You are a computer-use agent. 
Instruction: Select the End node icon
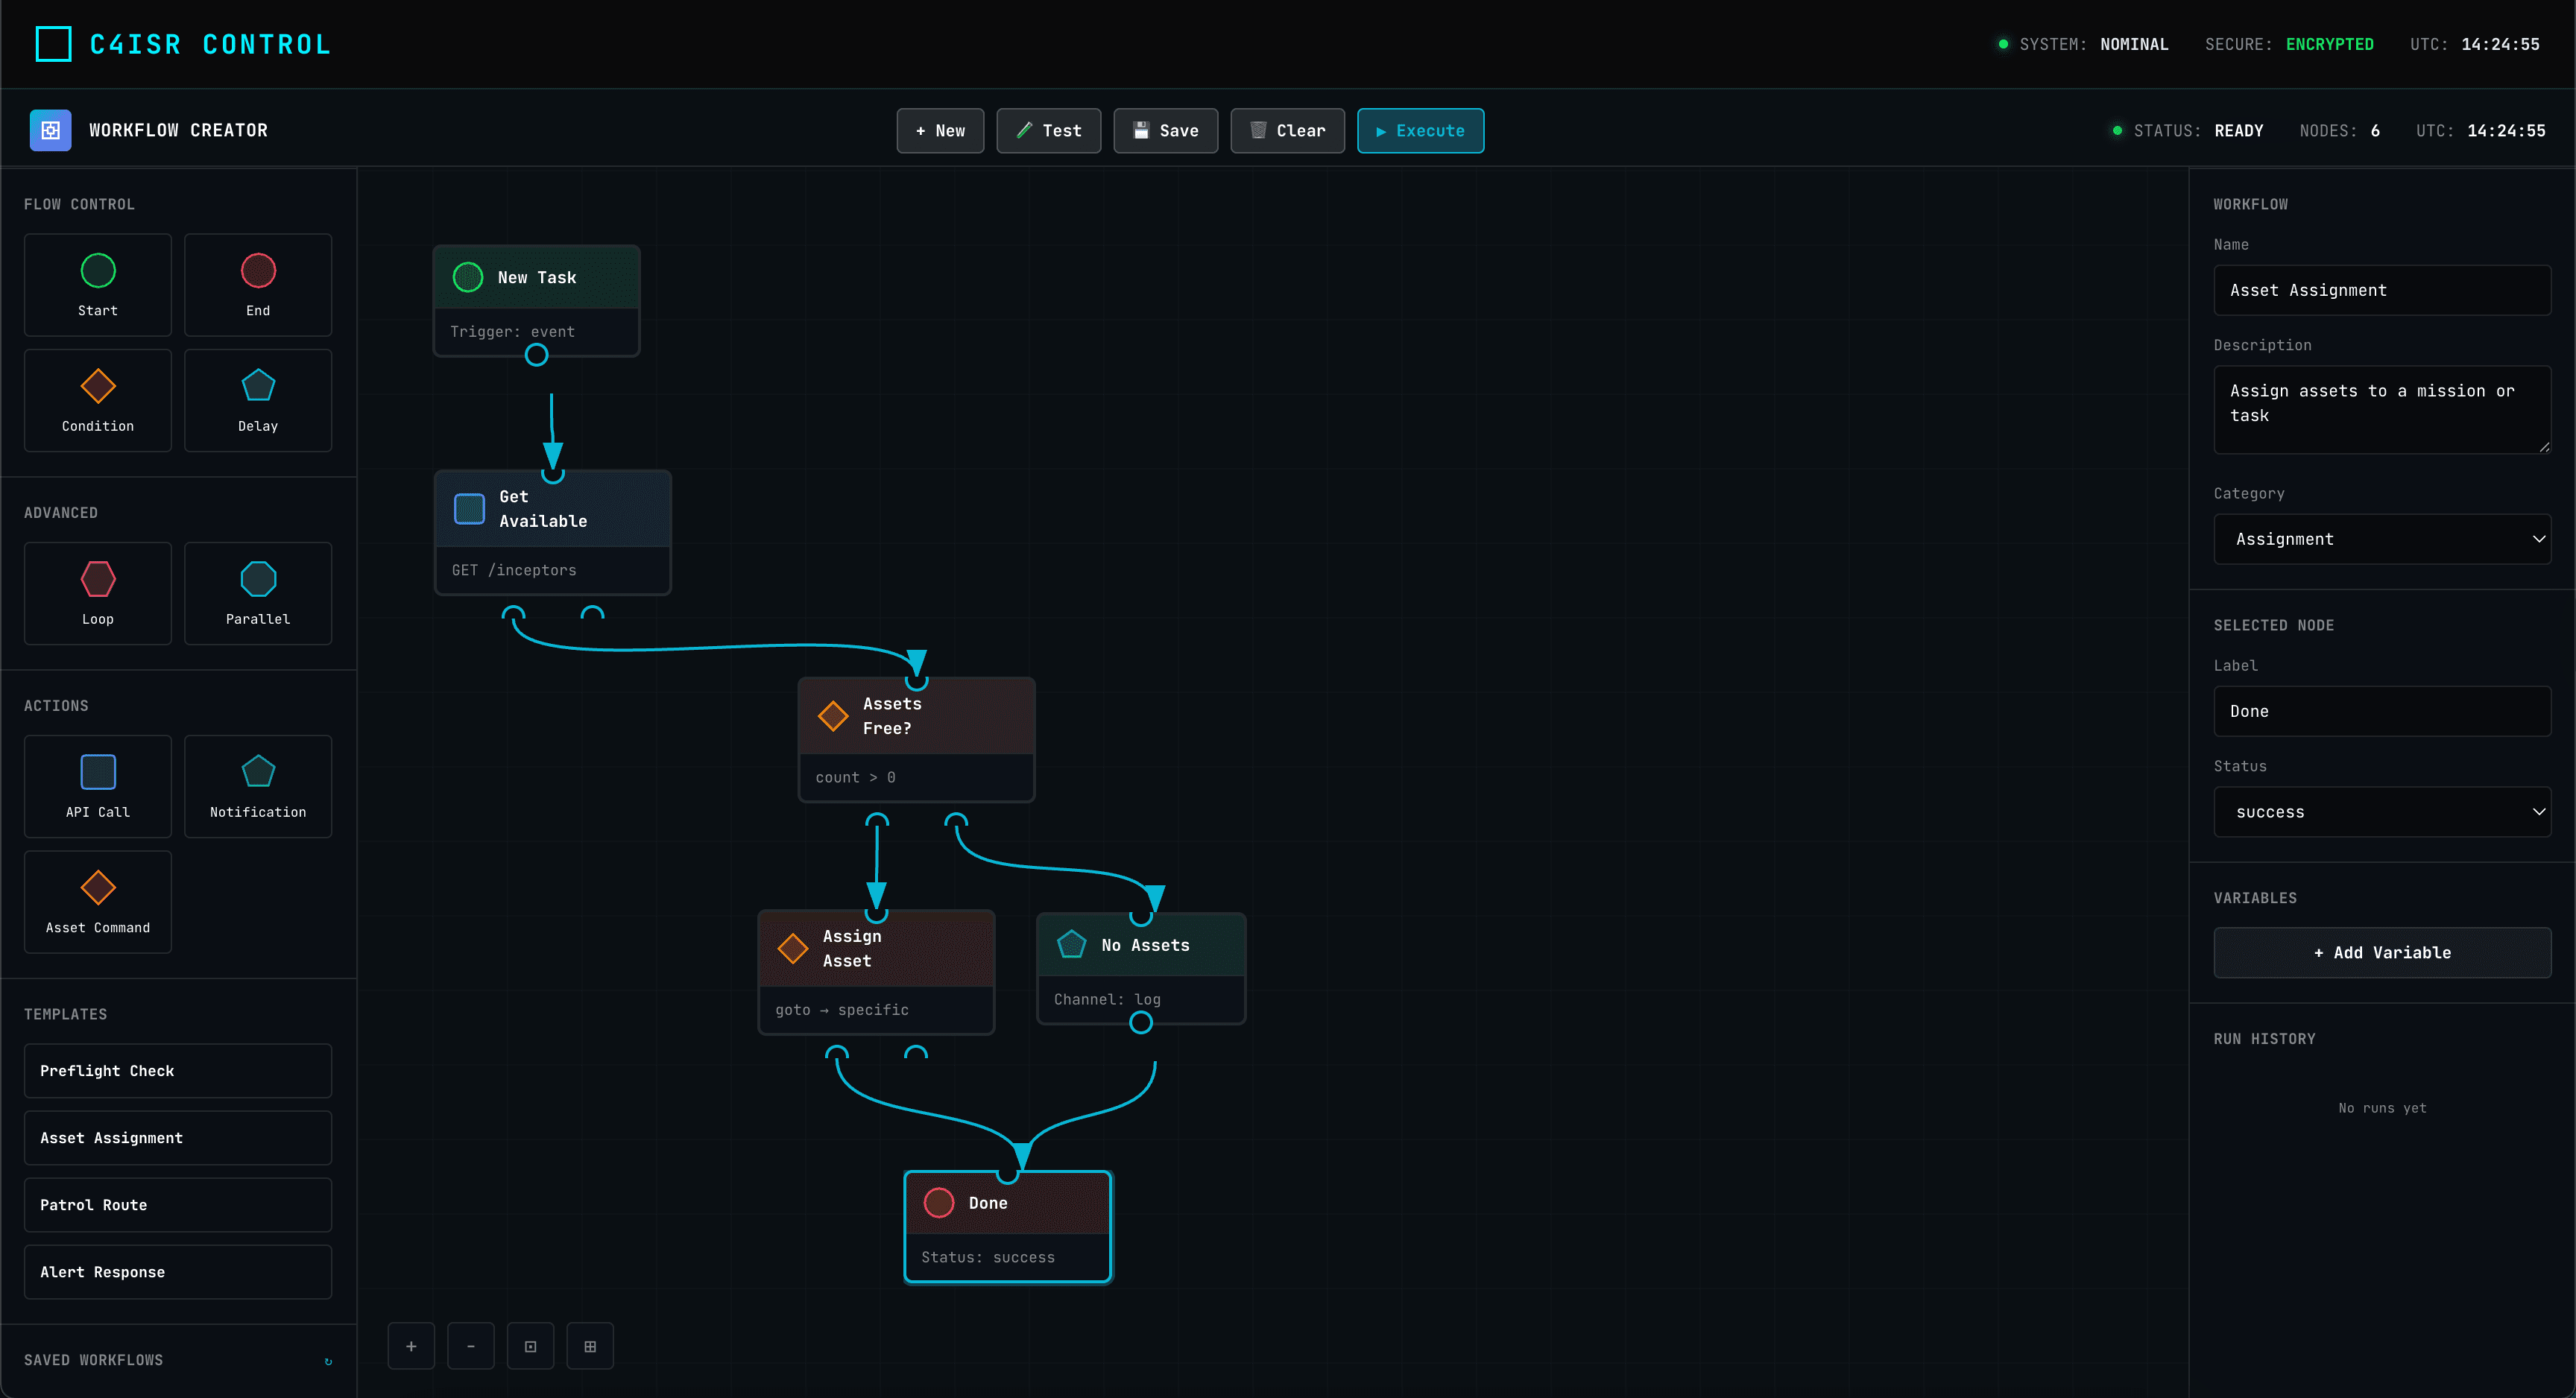pyautogui.click(x=257, y=285)
